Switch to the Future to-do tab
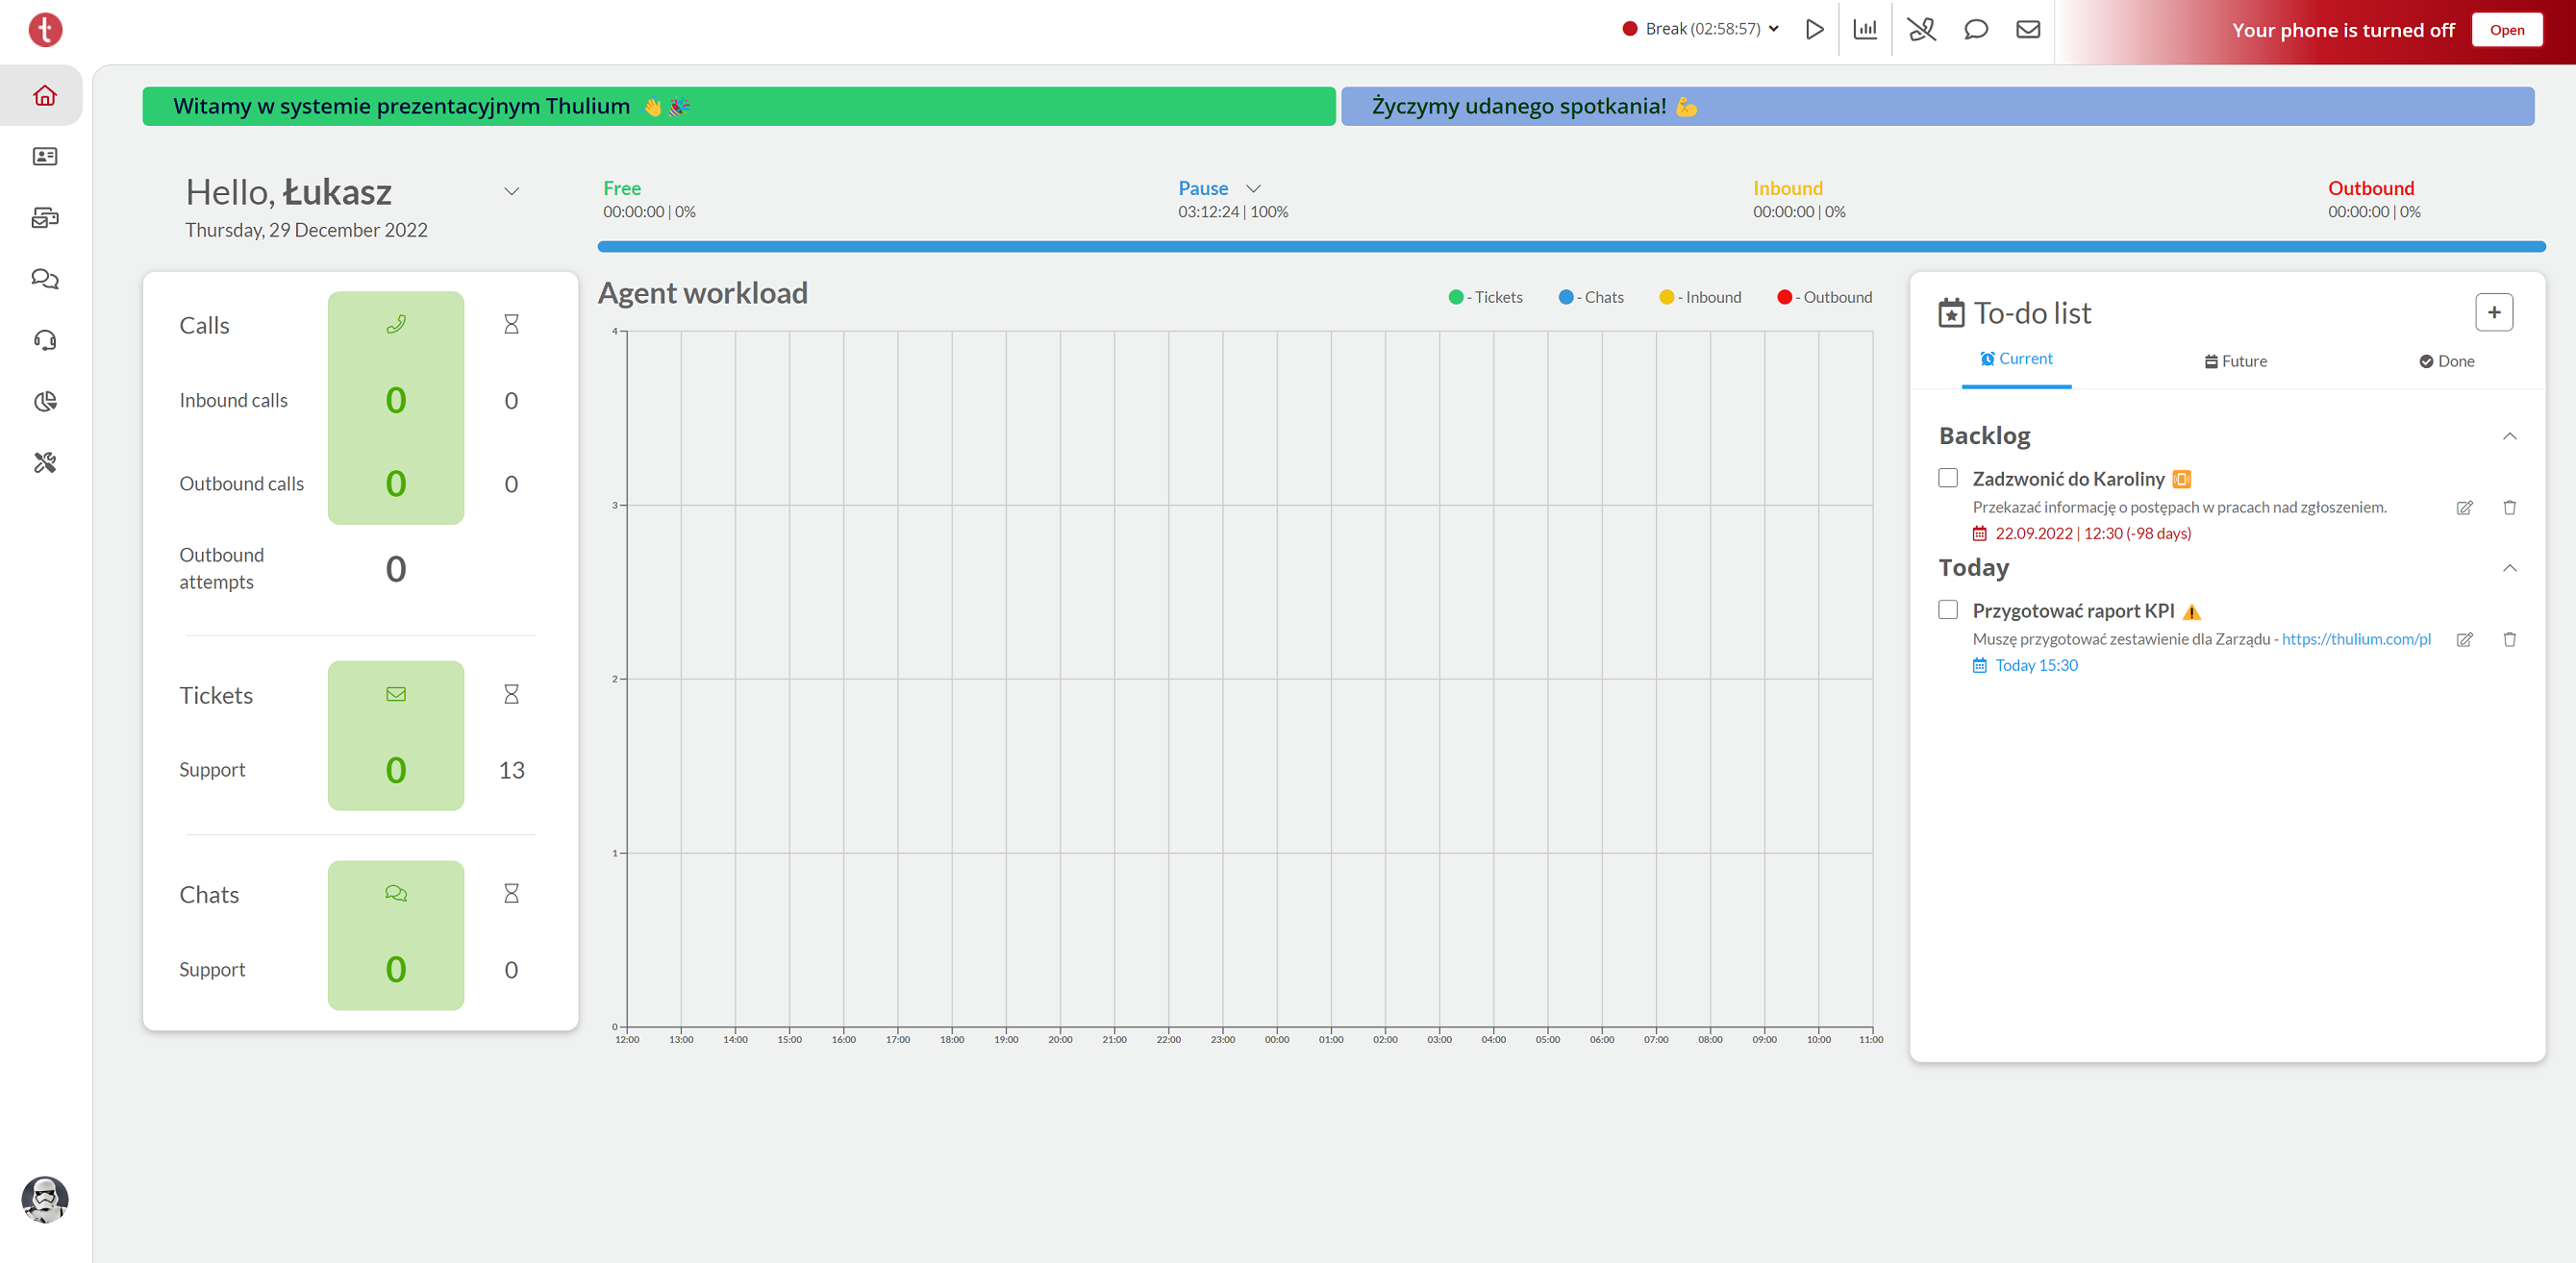Image resolution: width=2576 pixels, height=1263 pixels. pos(2235,361)
